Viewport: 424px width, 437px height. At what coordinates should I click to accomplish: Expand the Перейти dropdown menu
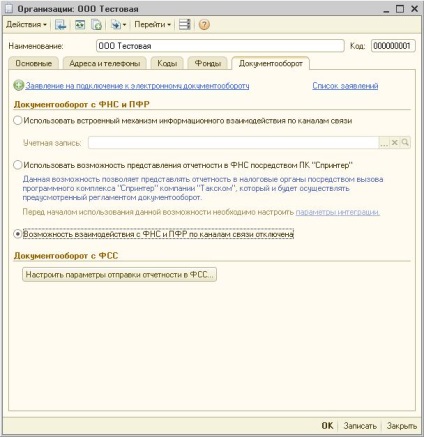tap(153, 25)
